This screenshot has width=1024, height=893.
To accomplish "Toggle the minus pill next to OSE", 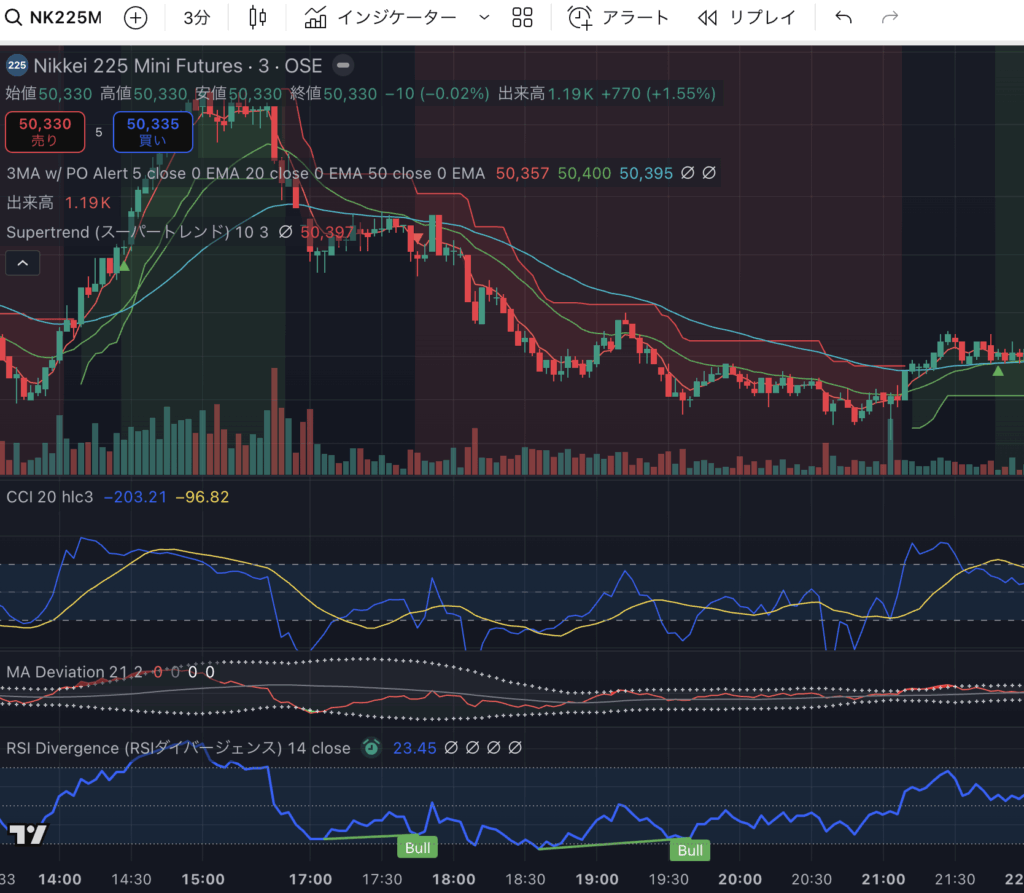I will [x=343, y=66].
